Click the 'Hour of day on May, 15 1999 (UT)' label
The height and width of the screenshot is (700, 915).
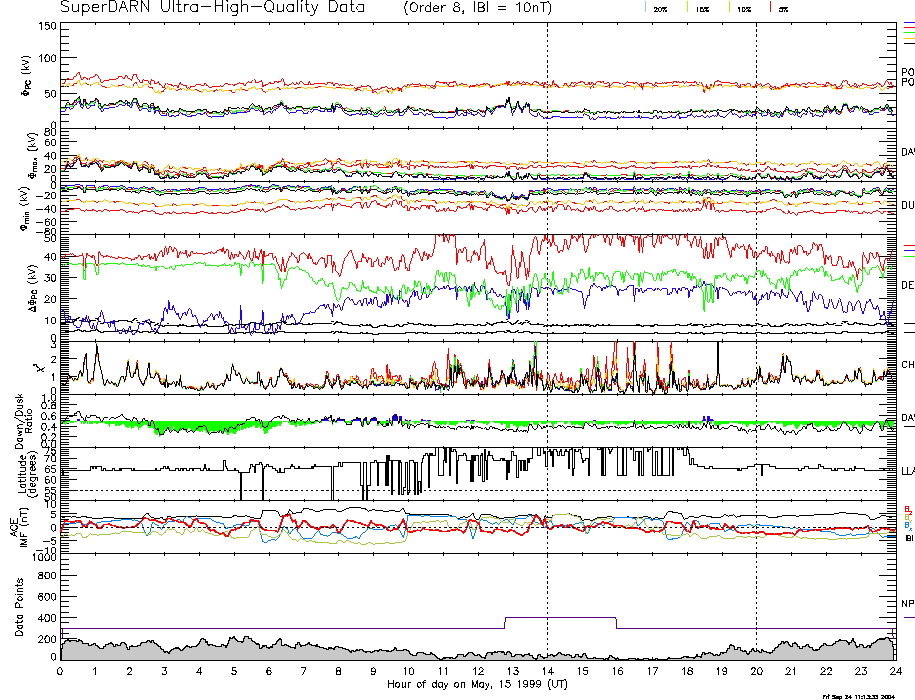click(477, 684)
